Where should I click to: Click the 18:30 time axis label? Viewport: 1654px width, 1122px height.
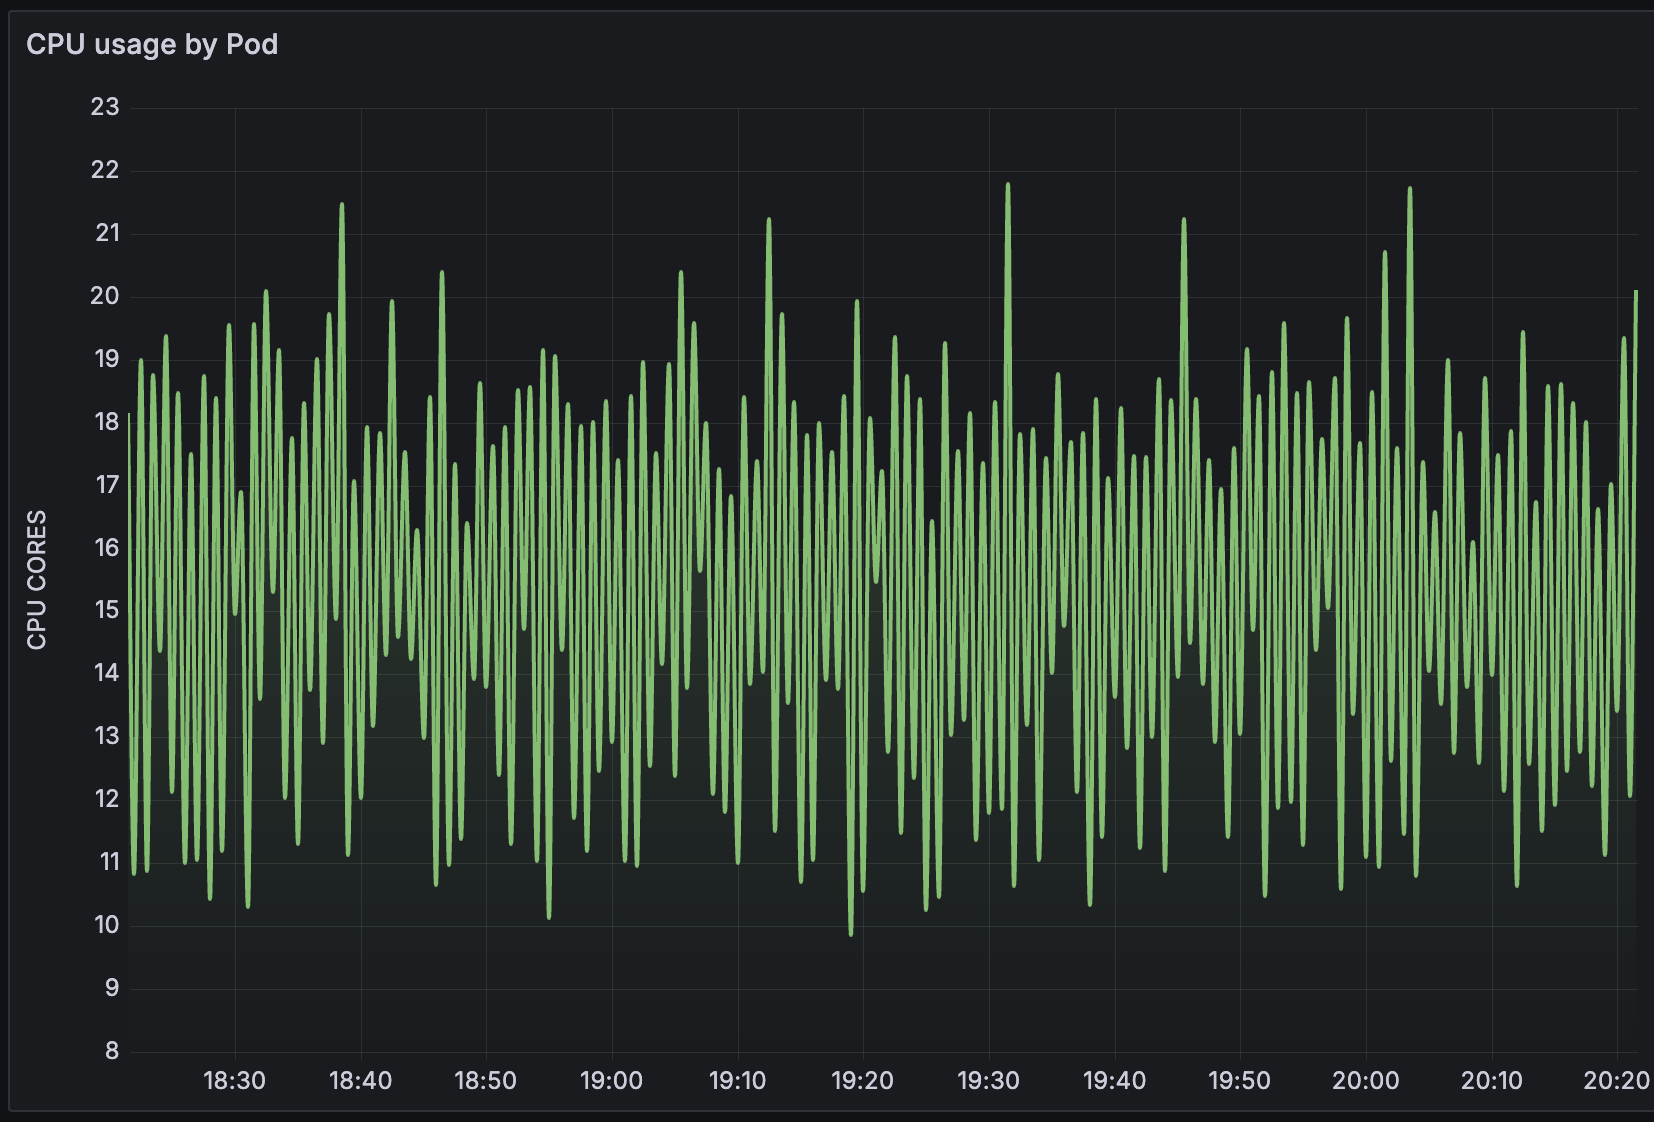pos(235,1081)
